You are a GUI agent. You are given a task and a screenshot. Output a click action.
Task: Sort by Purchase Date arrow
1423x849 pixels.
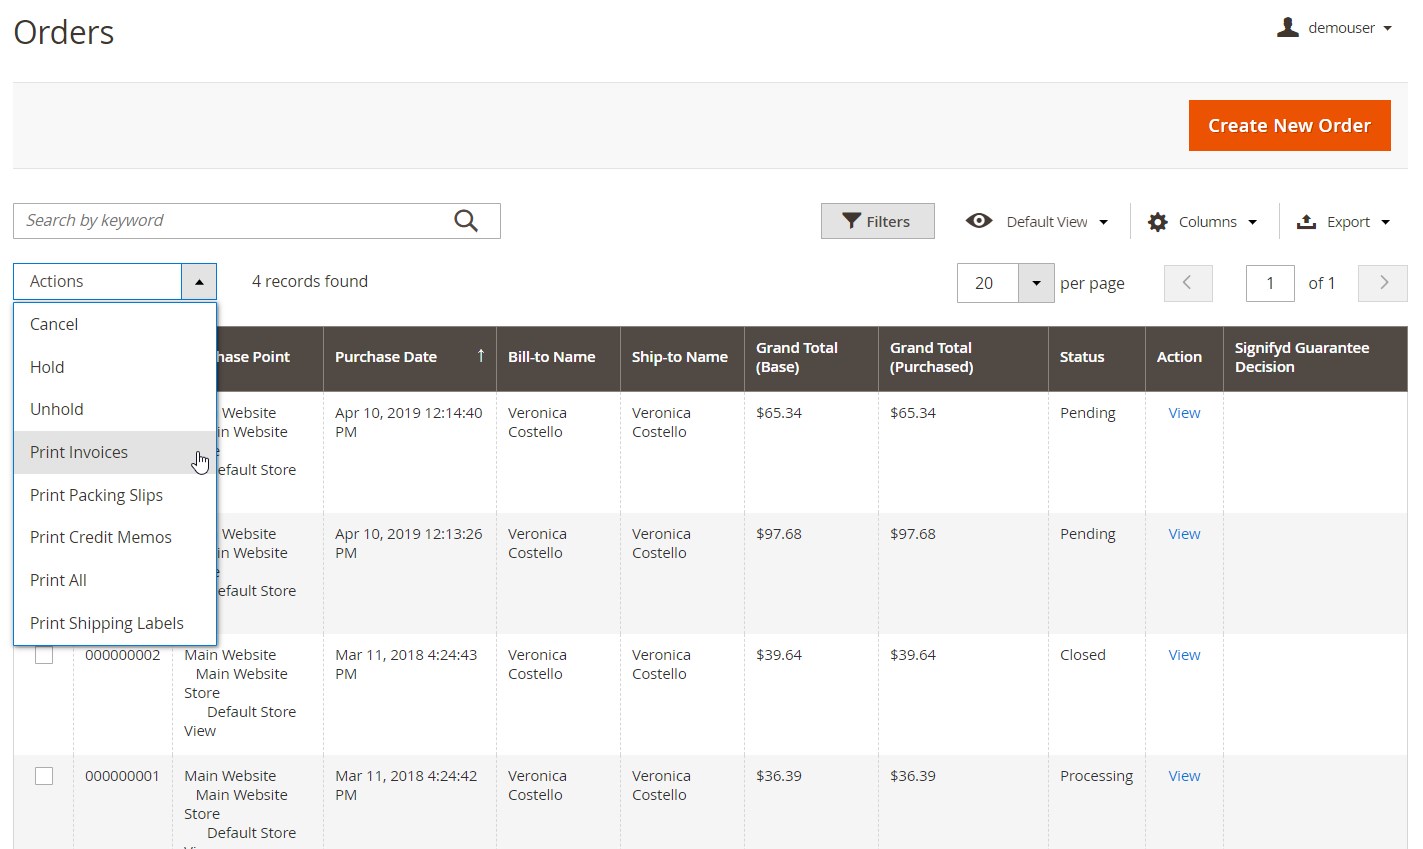click(x=481, y=356)
